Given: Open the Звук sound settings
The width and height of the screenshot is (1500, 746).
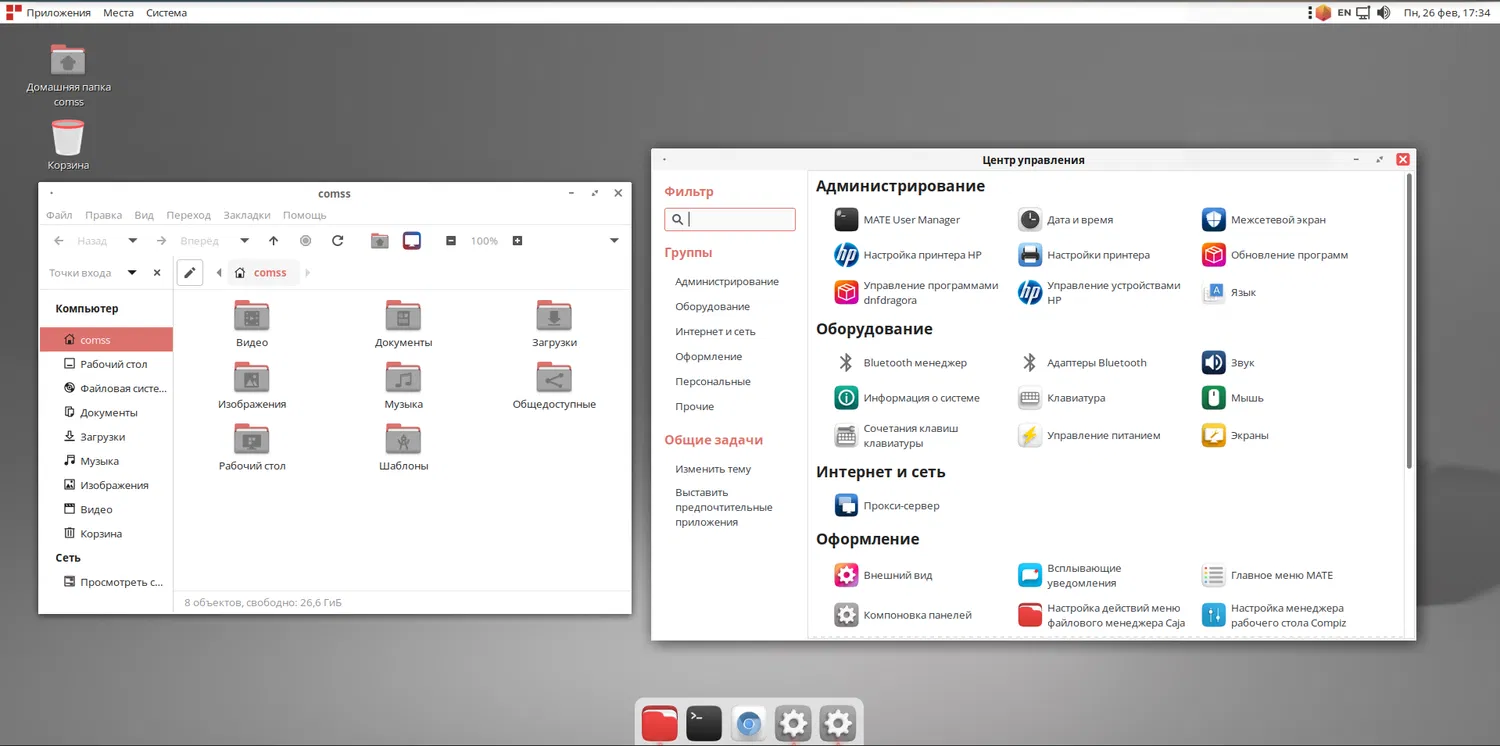Looking at the screenshot, I should [1228, 363].
